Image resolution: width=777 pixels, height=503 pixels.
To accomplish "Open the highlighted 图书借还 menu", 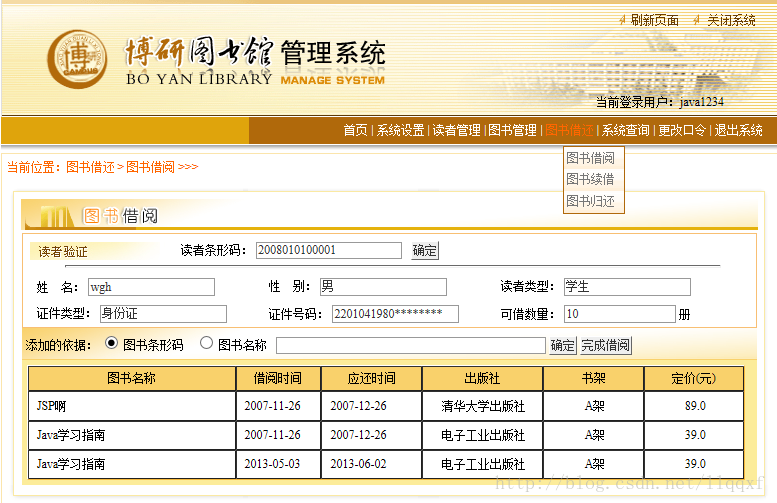I will click(569, 130).
